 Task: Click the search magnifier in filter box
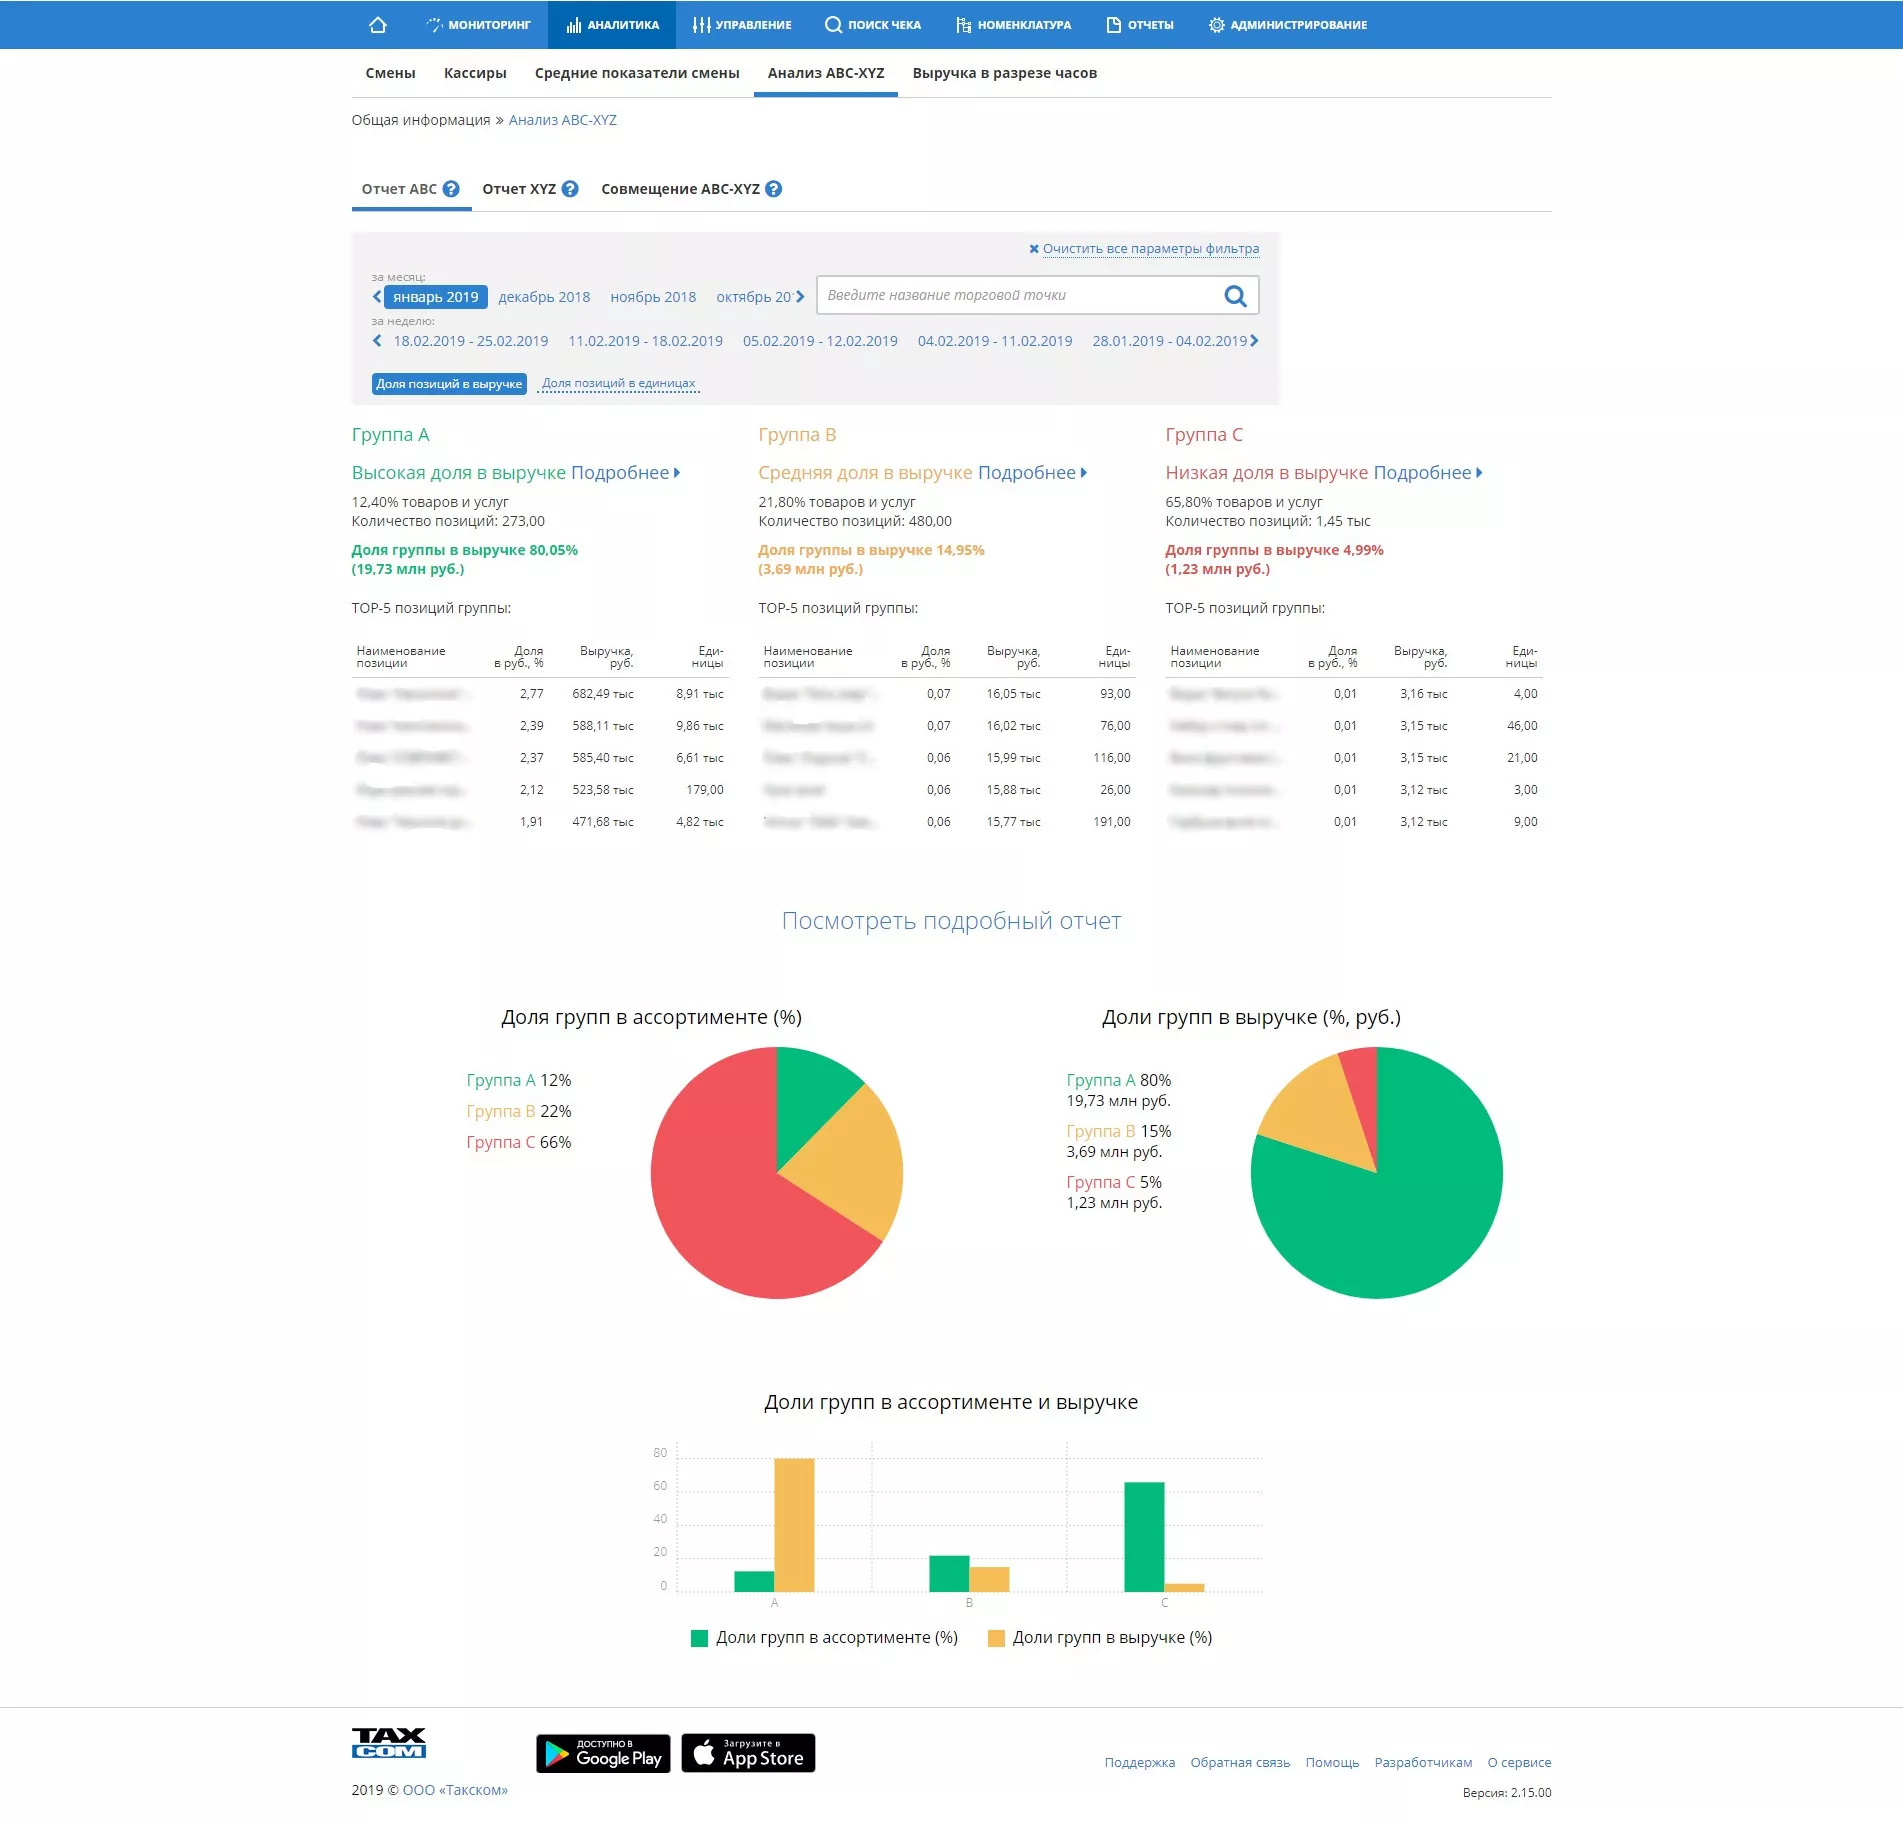(1235, 296)
